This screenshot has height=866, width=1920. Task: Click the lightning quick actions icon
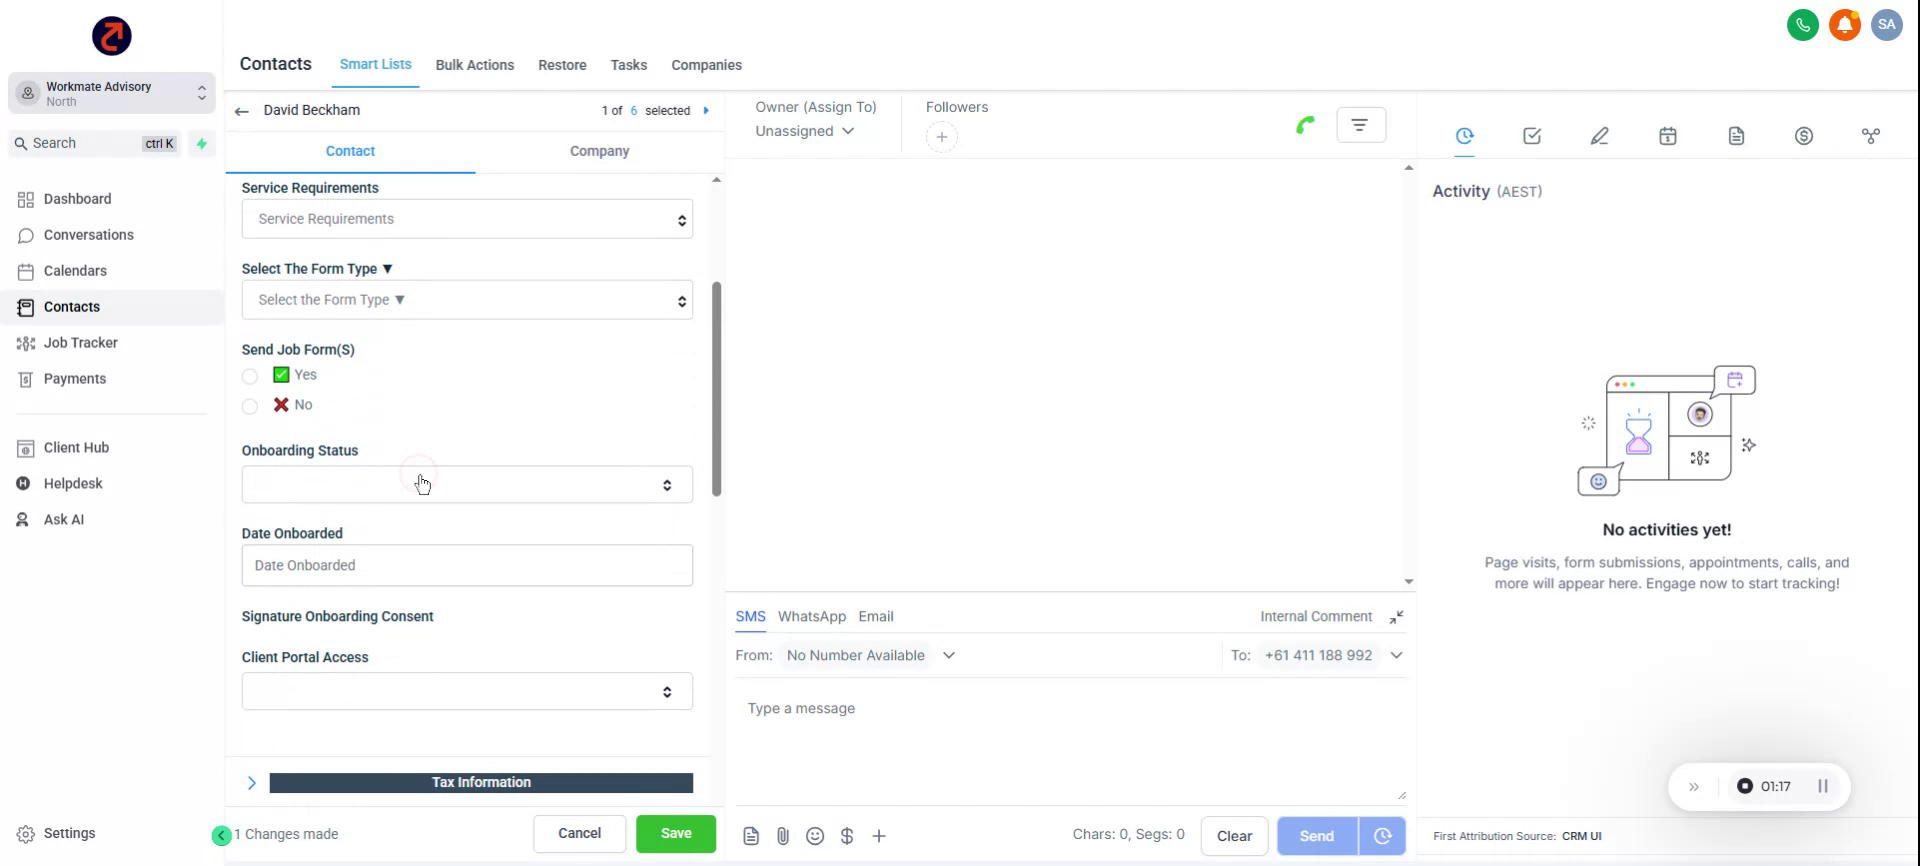pos(202,143)
